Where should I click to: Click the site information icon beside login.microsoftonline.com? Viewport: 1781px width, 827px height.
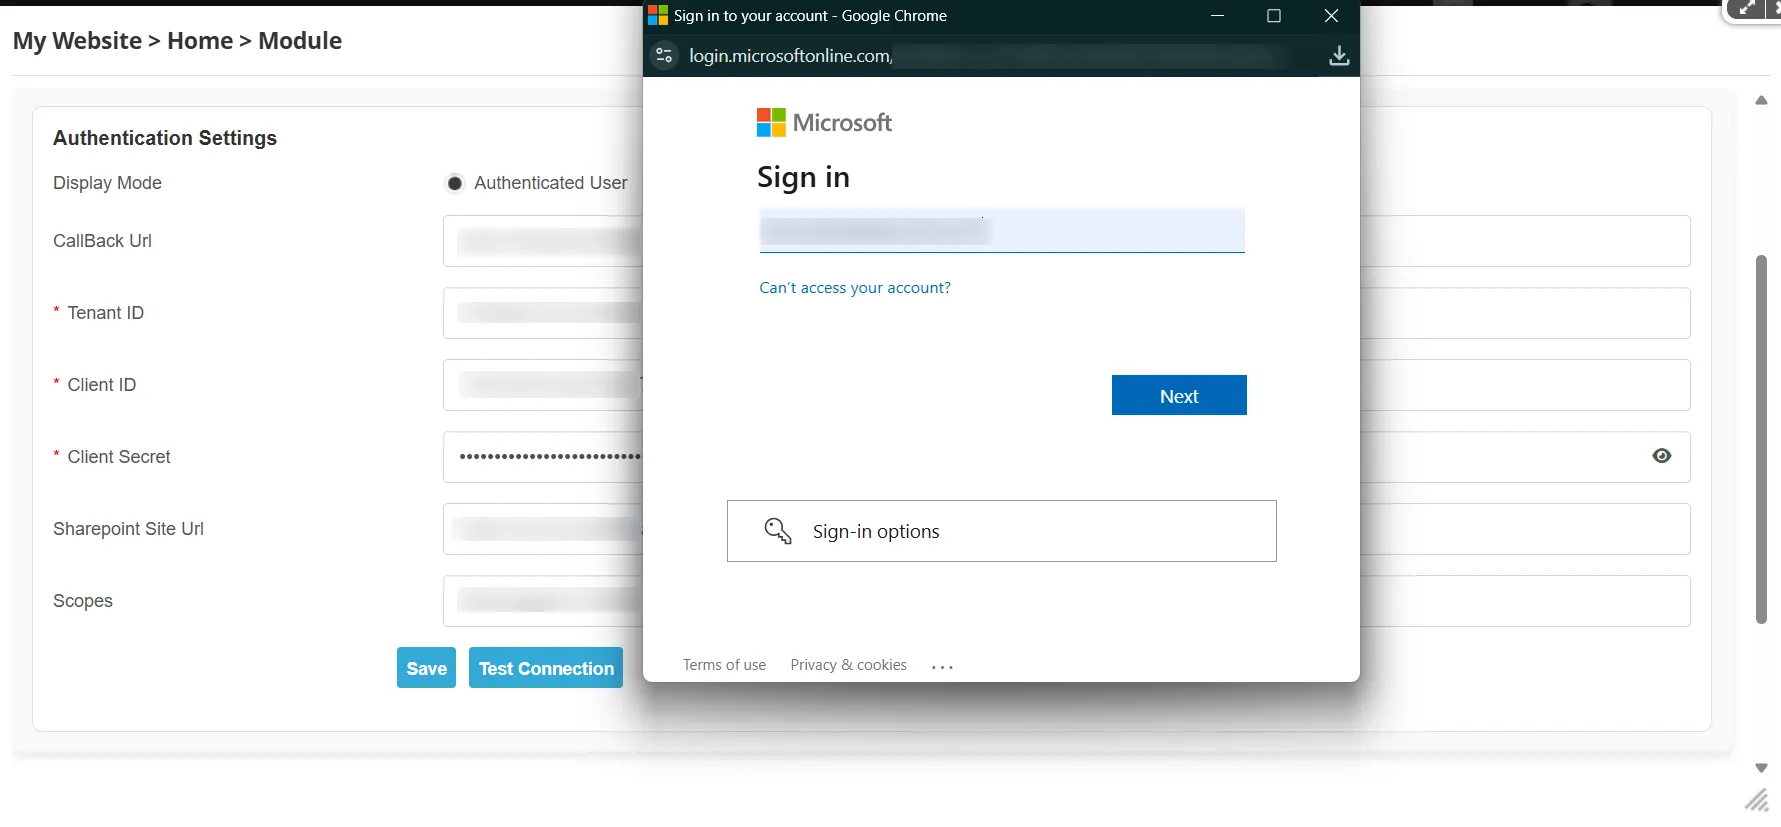[664, 55]
